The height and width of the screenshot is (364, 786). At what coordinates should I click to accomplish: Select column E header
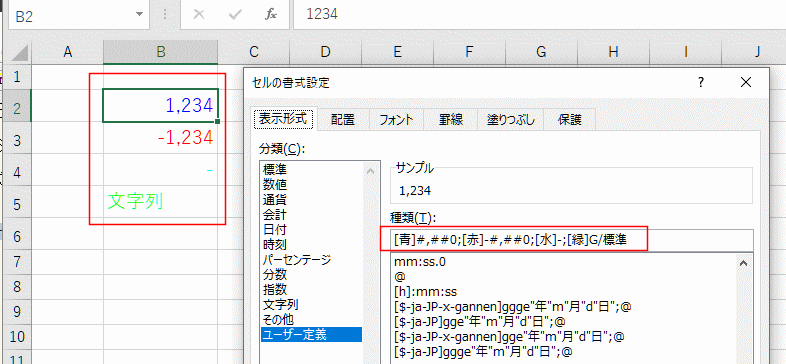click(398, 52)
